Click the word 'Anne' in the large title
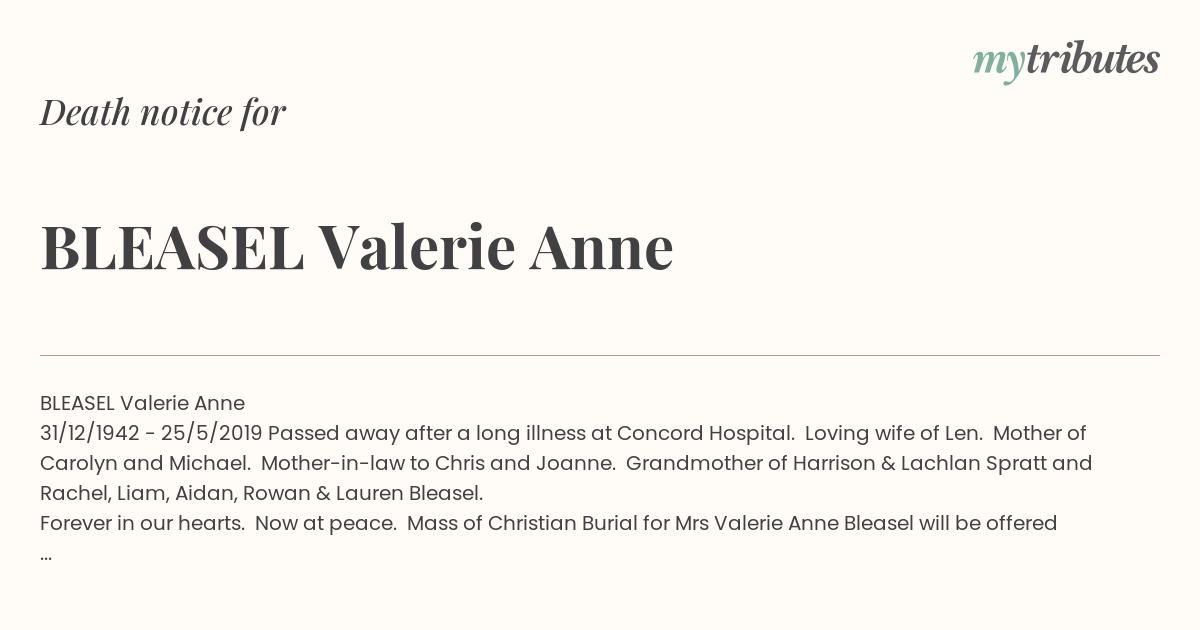Viewport: 1200px width, 630px height. point(601,248)
